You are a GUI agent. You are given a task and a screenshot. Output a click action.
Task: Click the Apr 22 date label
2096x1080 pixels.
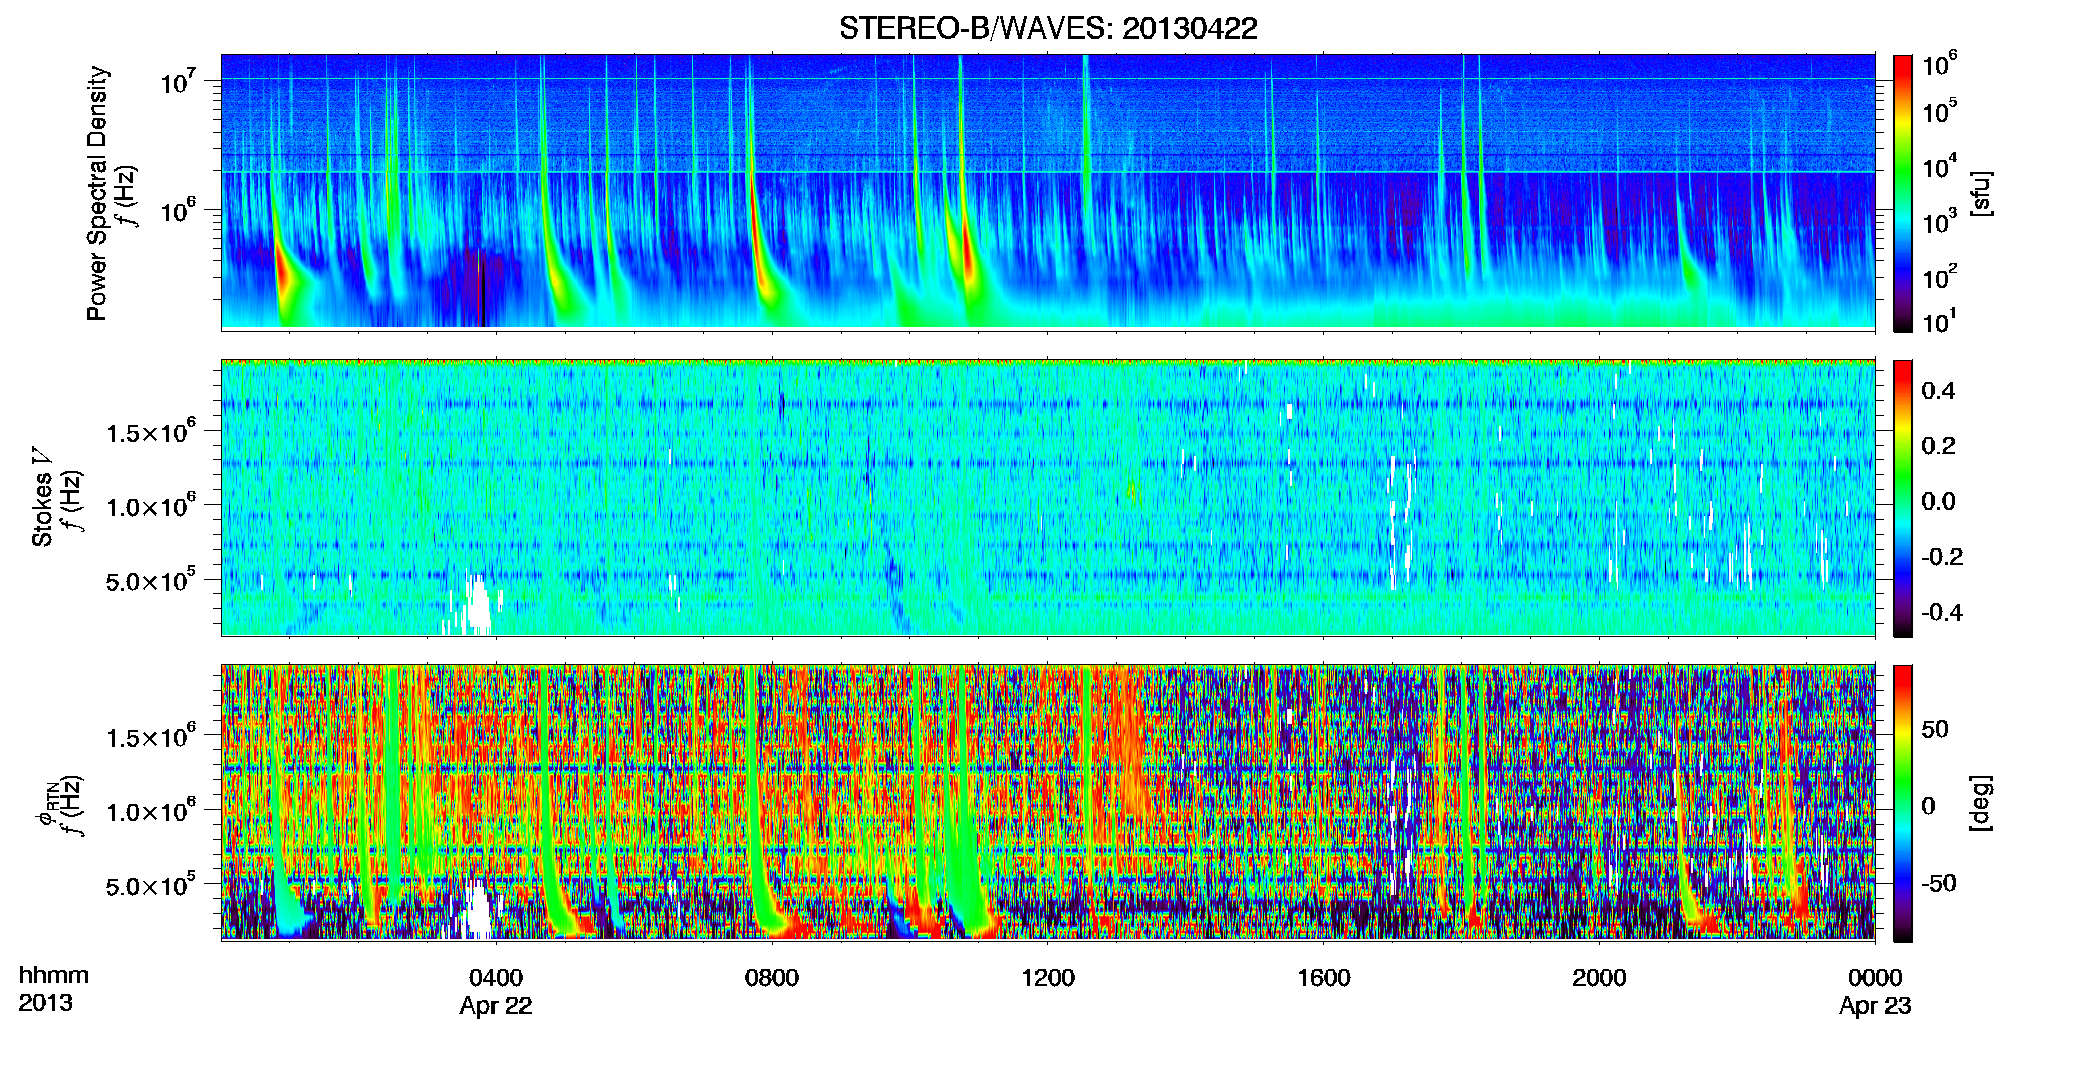496,1006
